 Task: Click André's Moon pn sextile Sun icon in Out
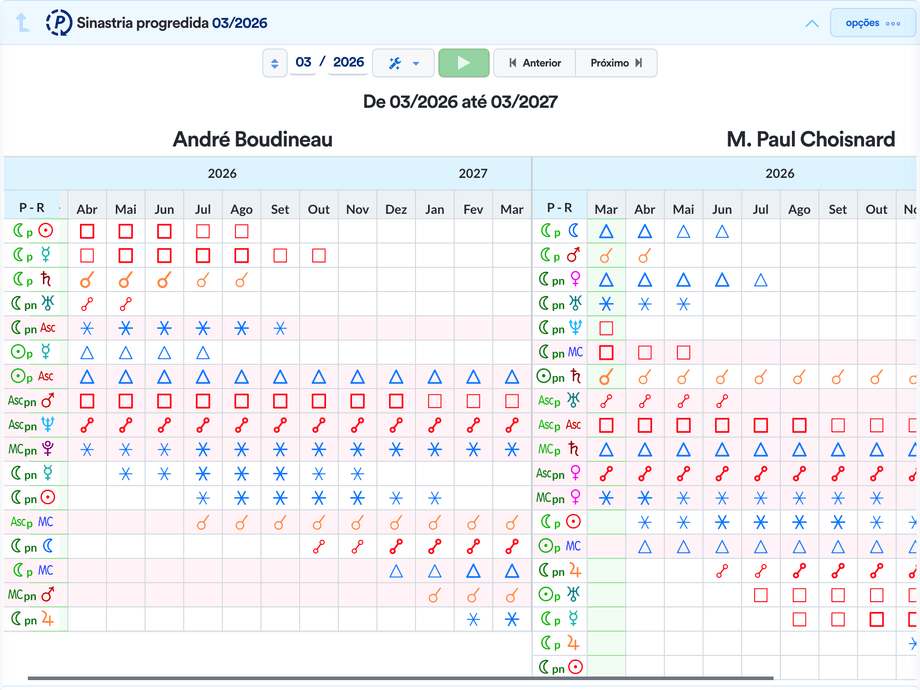[319, 499]
